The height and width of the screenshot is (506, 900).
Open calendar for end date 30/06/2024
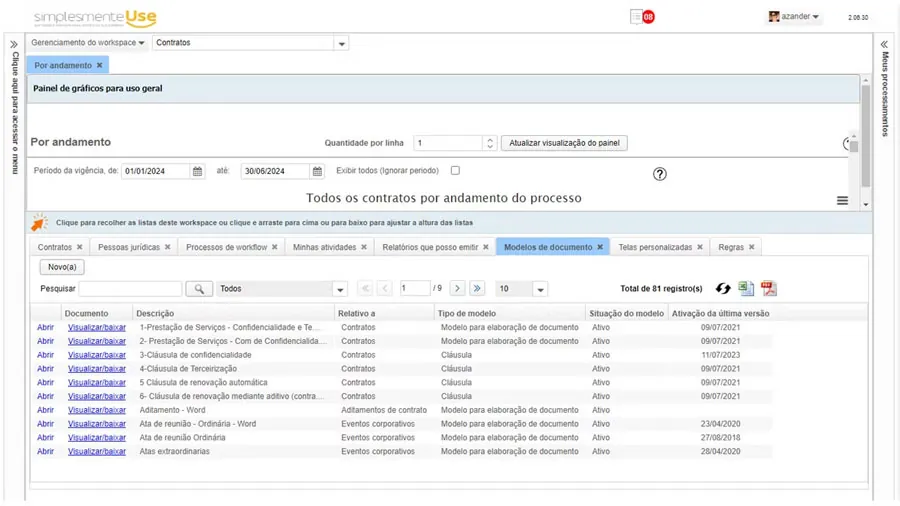[317, 171]
